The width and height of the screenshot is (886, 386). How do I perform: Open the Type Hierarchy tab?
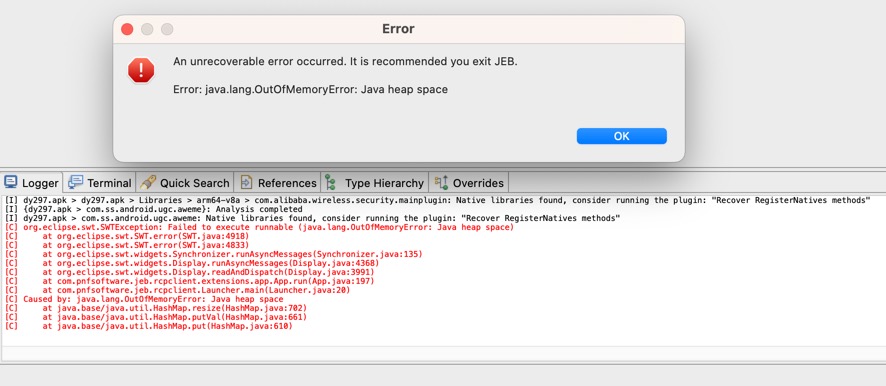pos(374,183)
